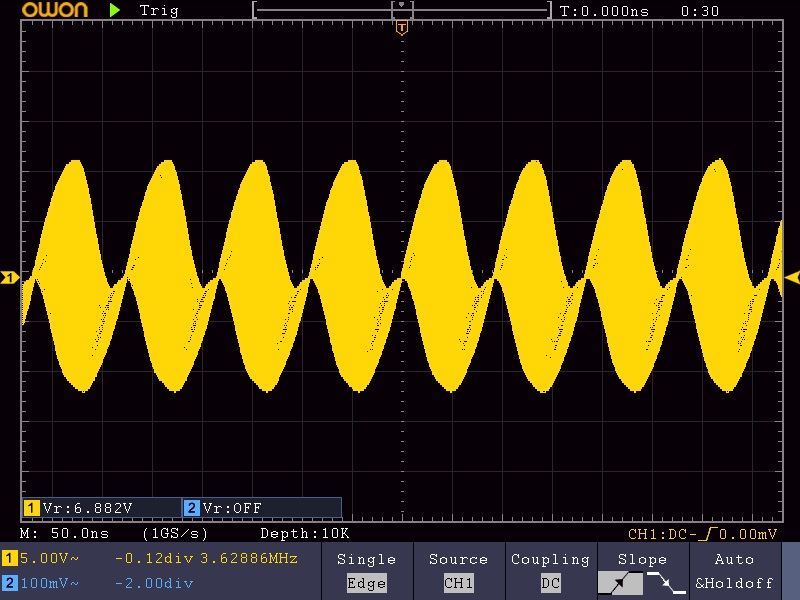This screenshot has width=800, height=600.
Task: Click the 3.62886MHz frequency readout
Action: click(248, 558)
